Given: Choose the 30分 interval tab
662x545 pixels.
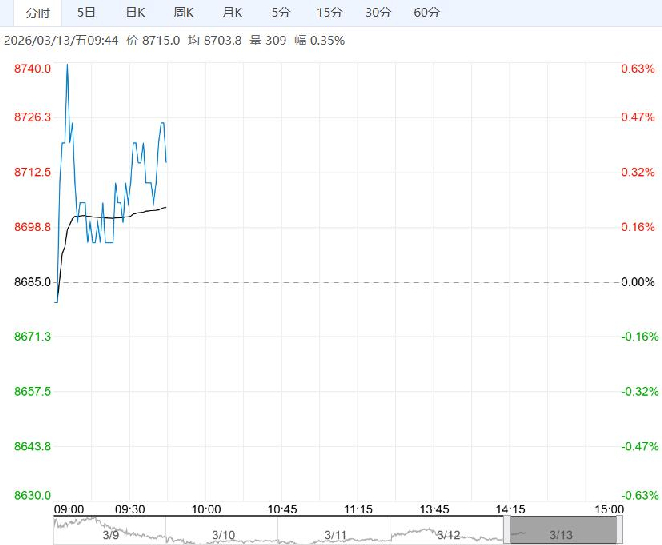Looking at the screenshot, I should point(378,13).
